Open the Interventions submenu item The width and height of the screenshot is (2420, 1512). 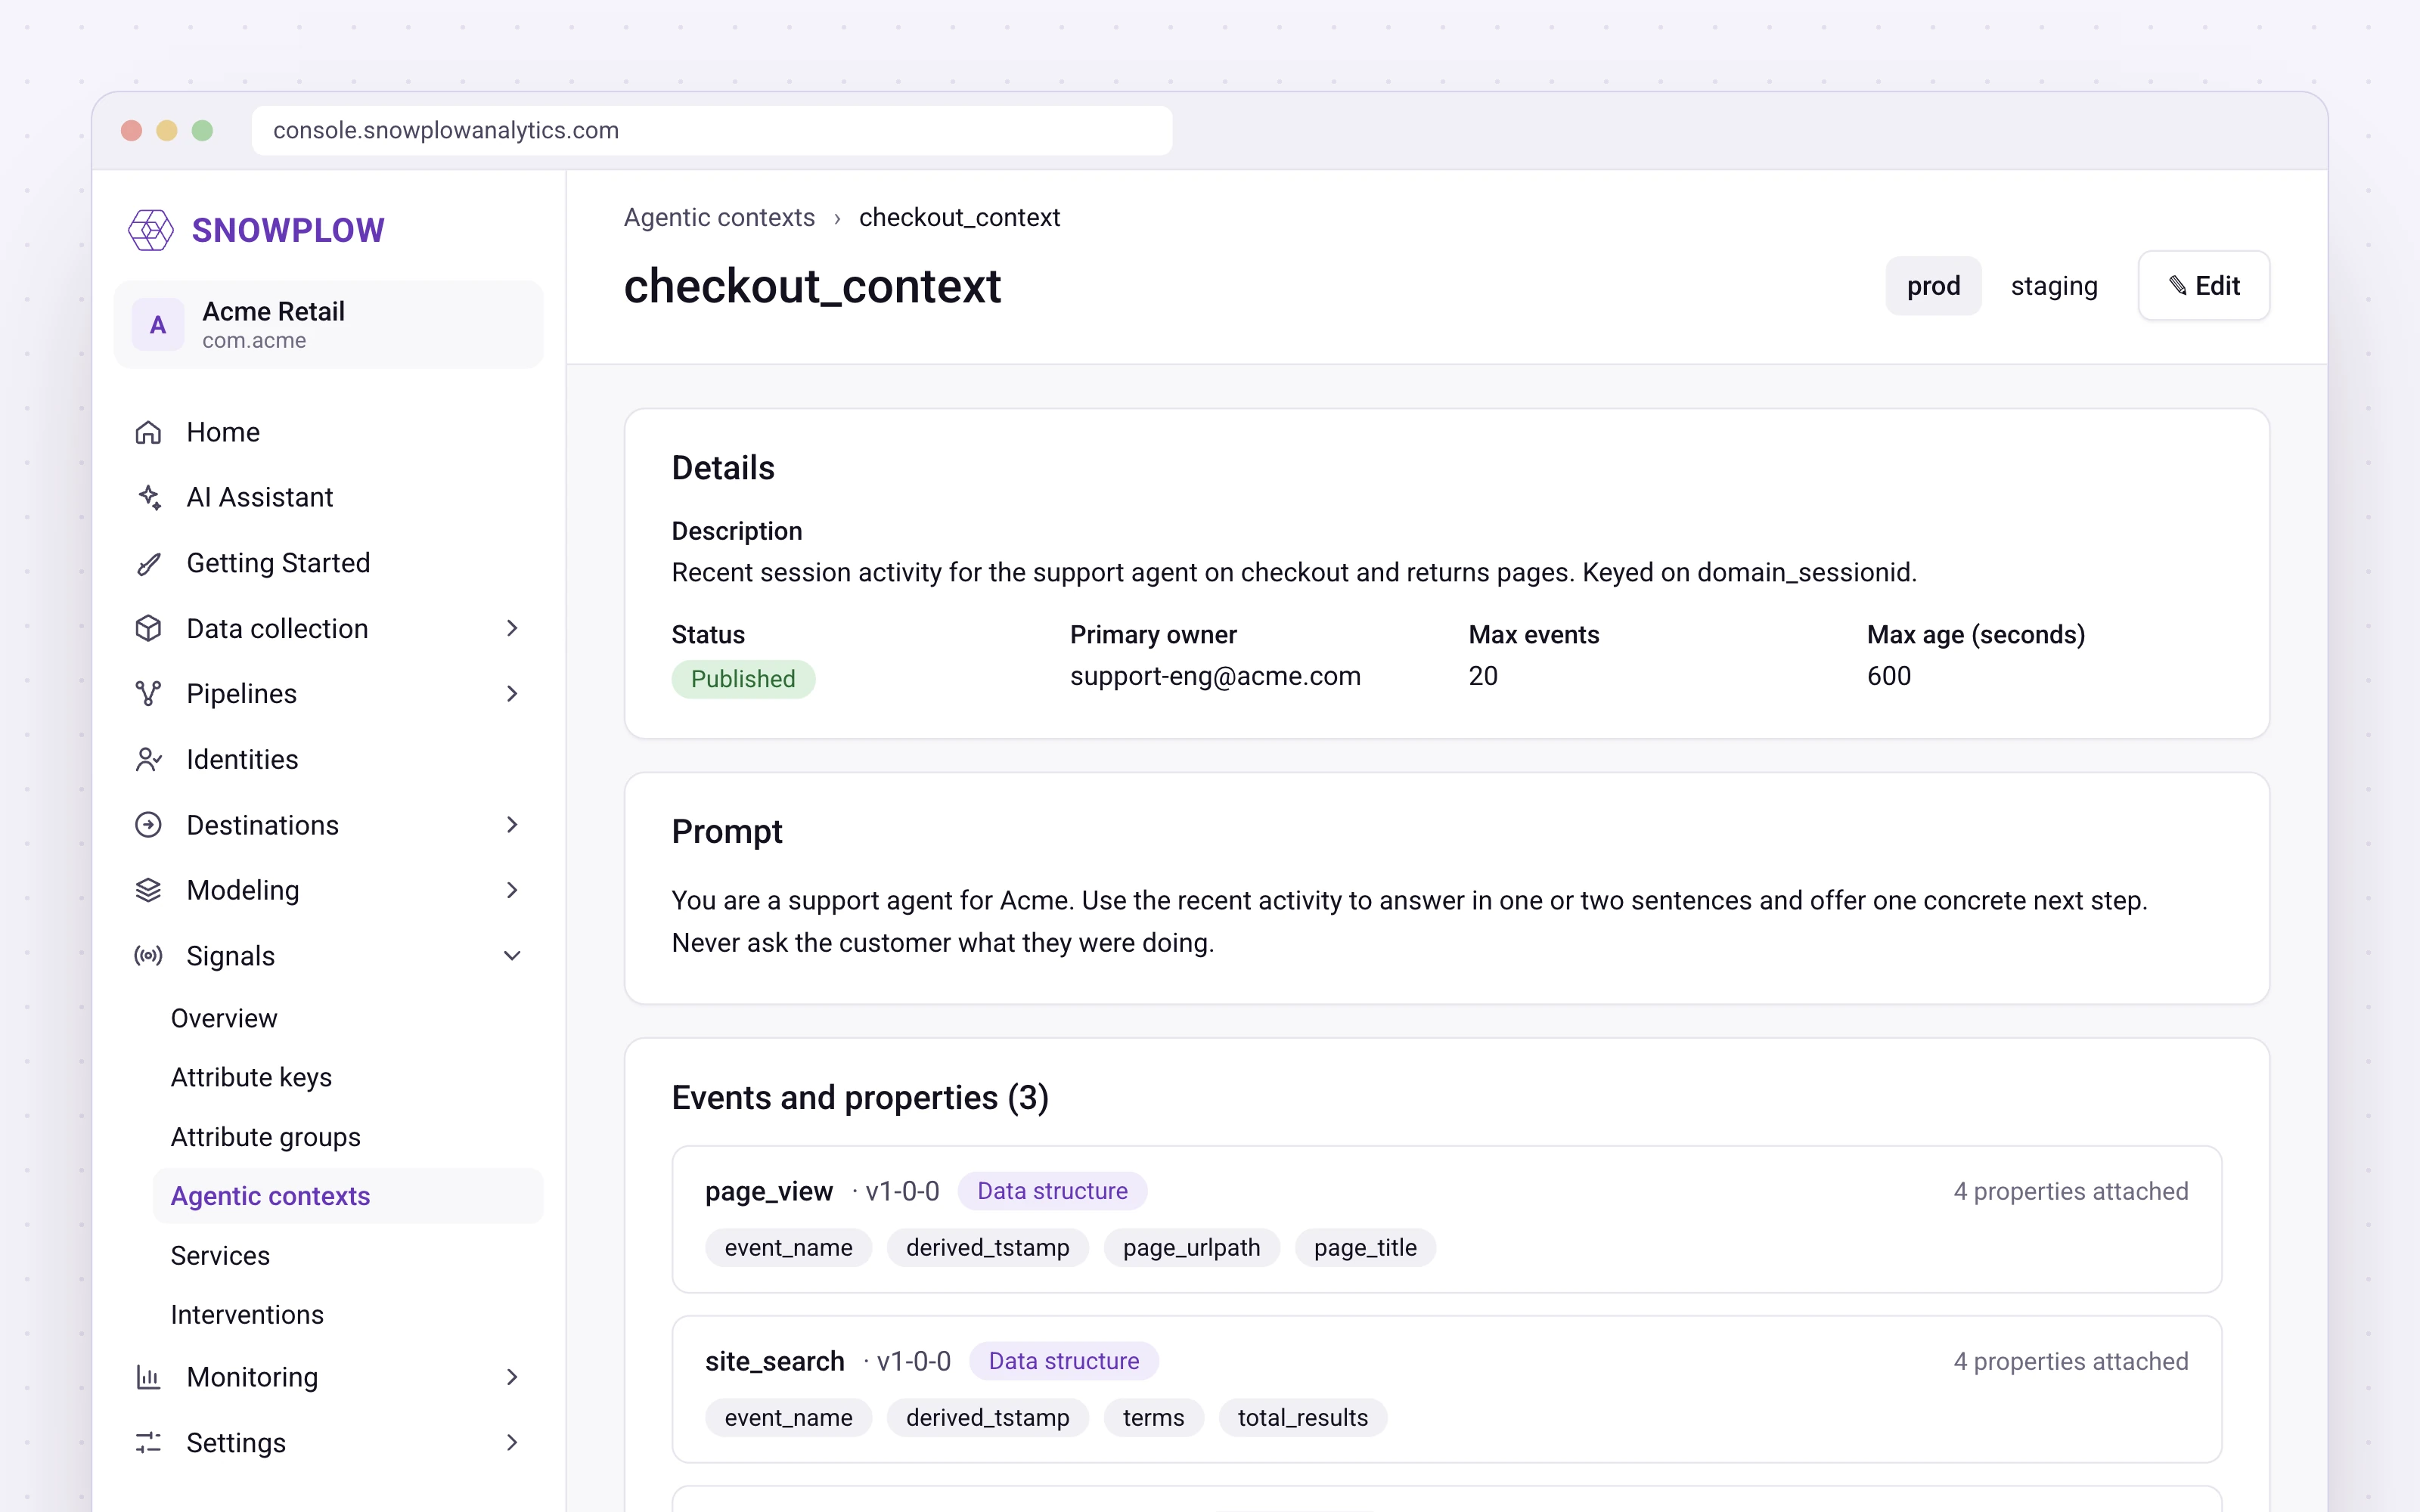tap(247, 1314)
